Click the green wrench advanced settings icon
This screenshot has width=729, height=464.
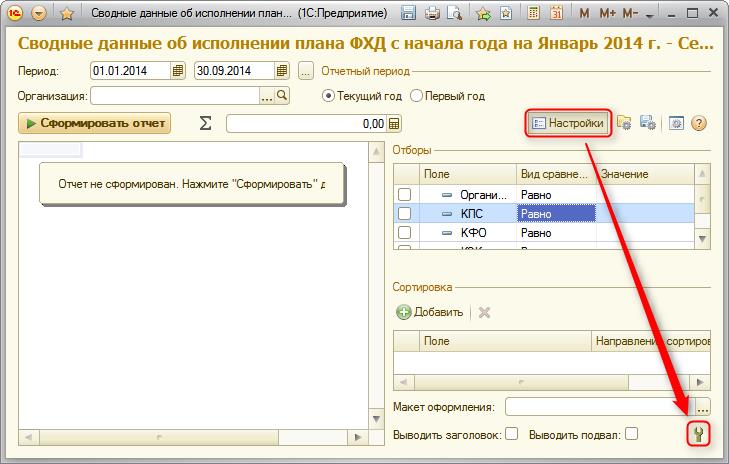click(x=698, y=434)
